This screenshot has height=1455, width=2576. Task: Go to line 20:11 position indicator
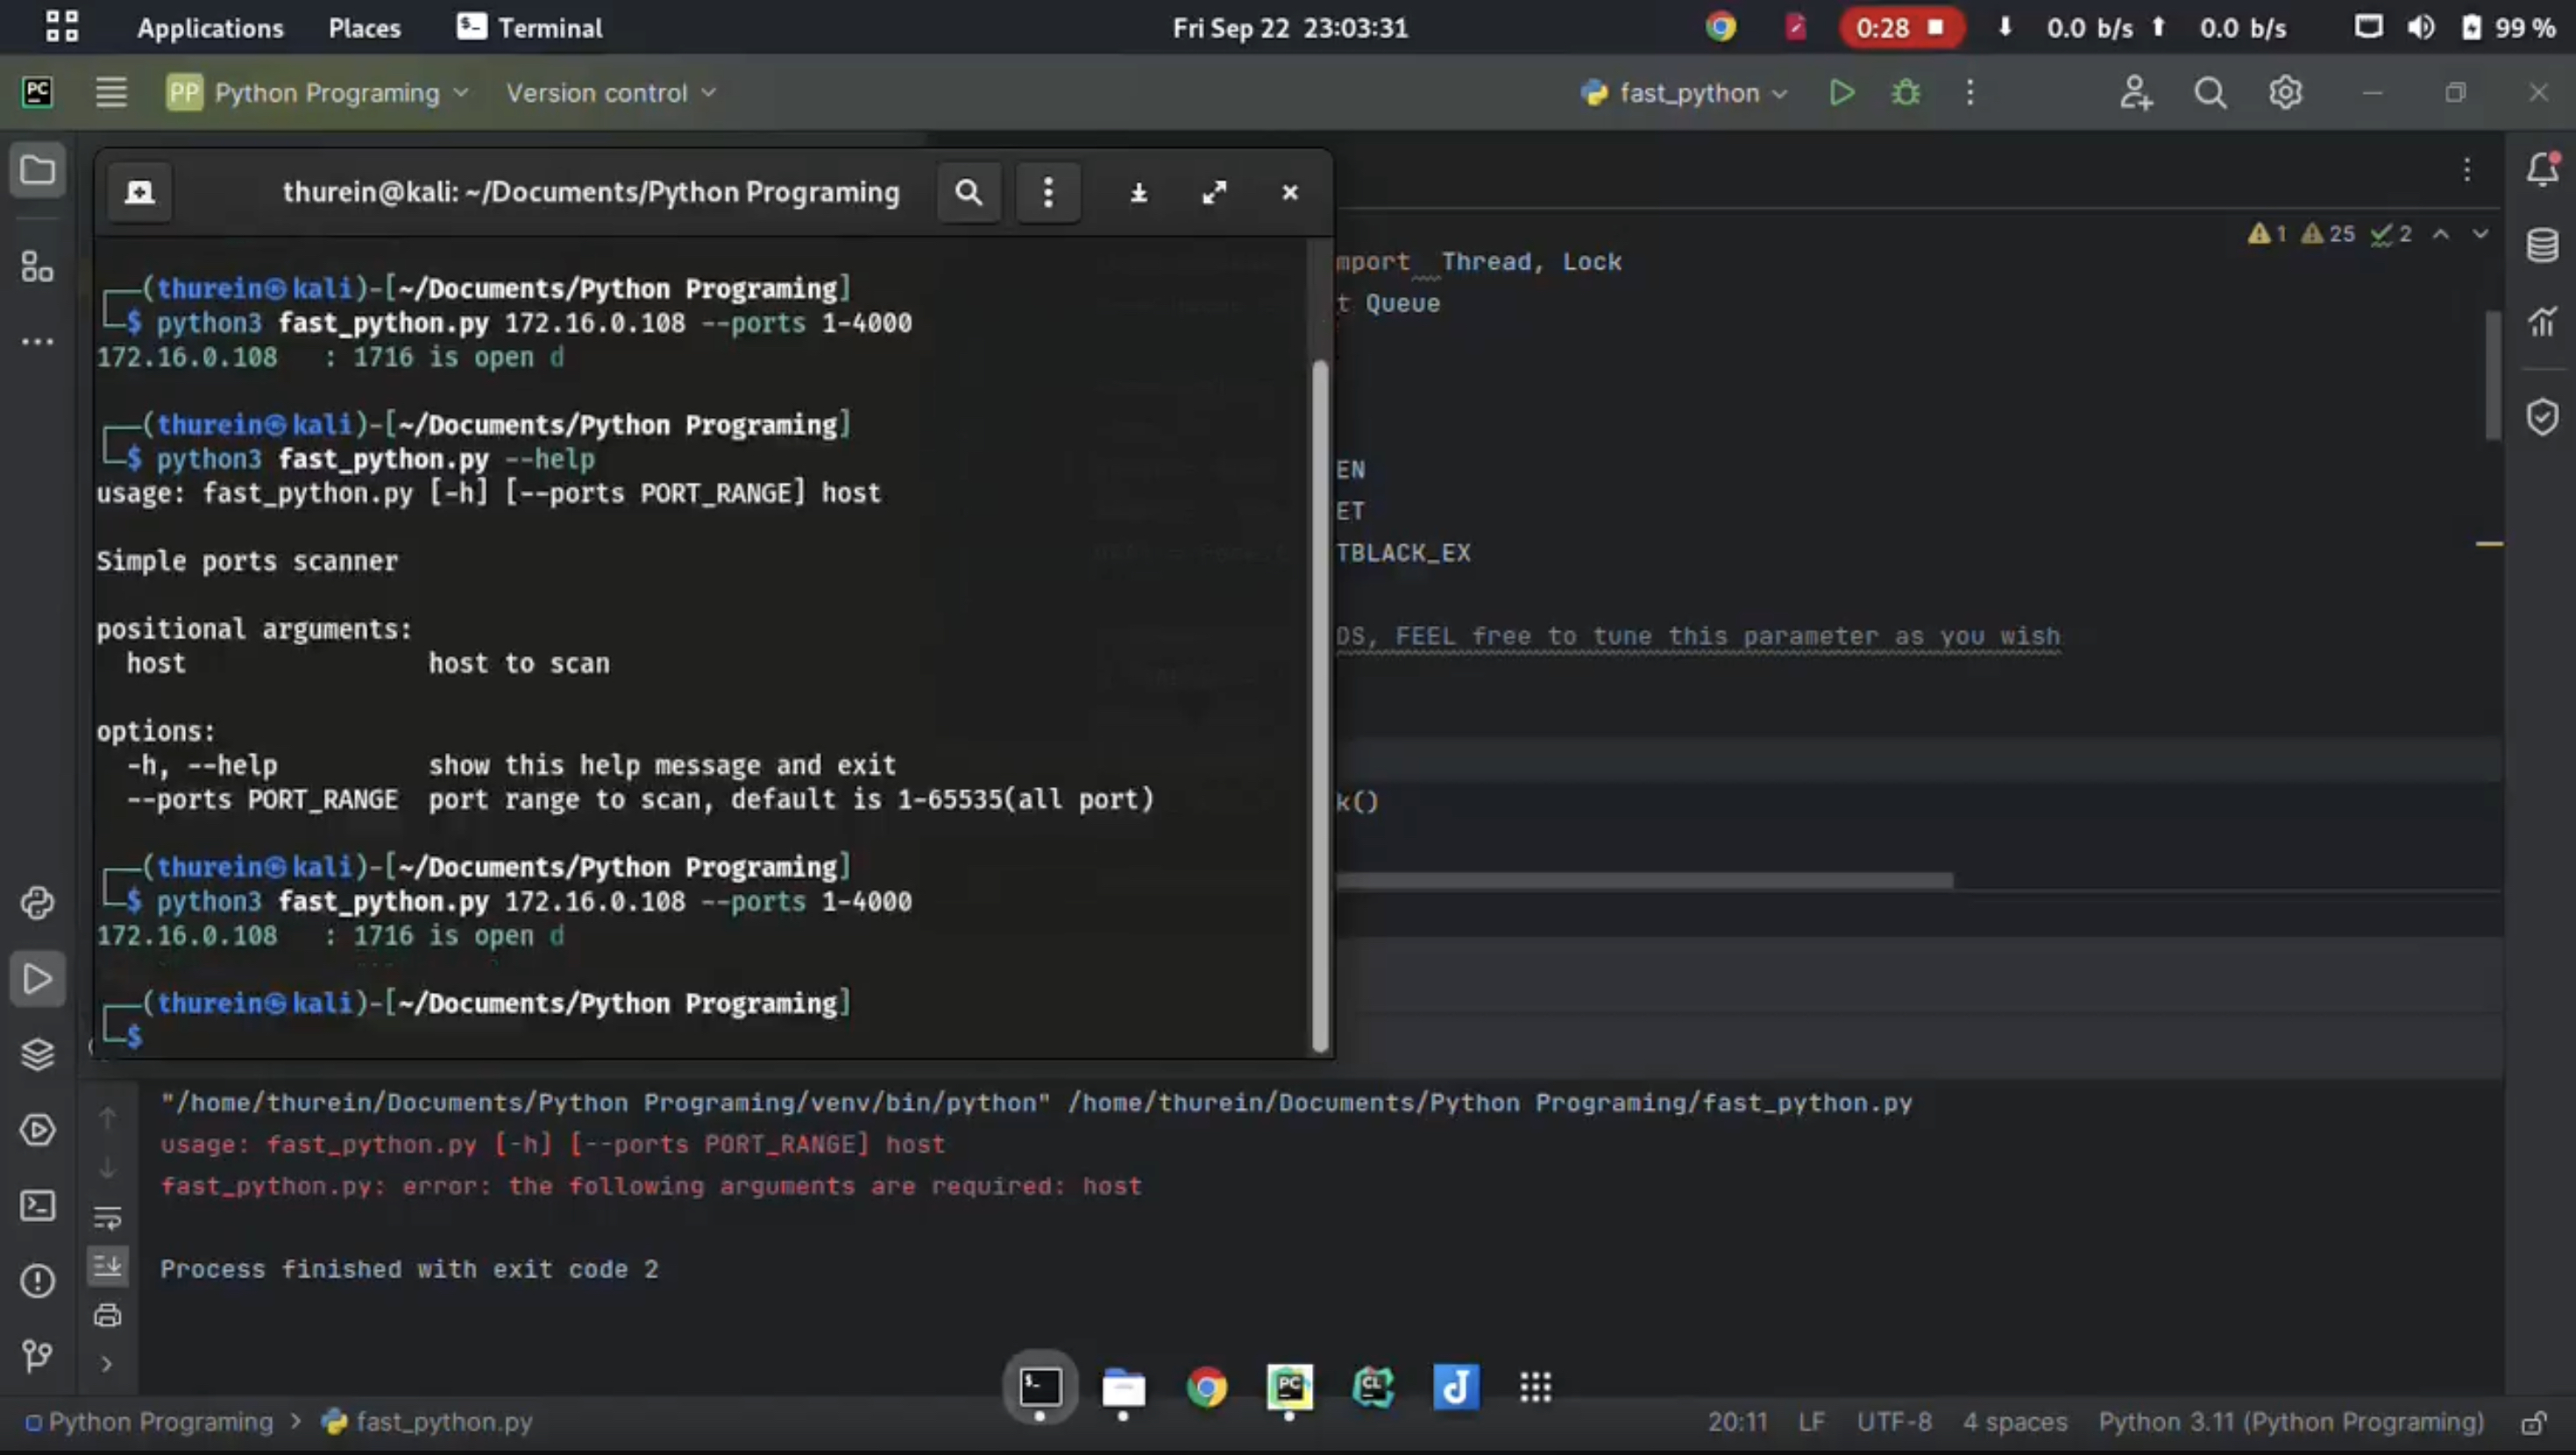tap(1737, 1422)
